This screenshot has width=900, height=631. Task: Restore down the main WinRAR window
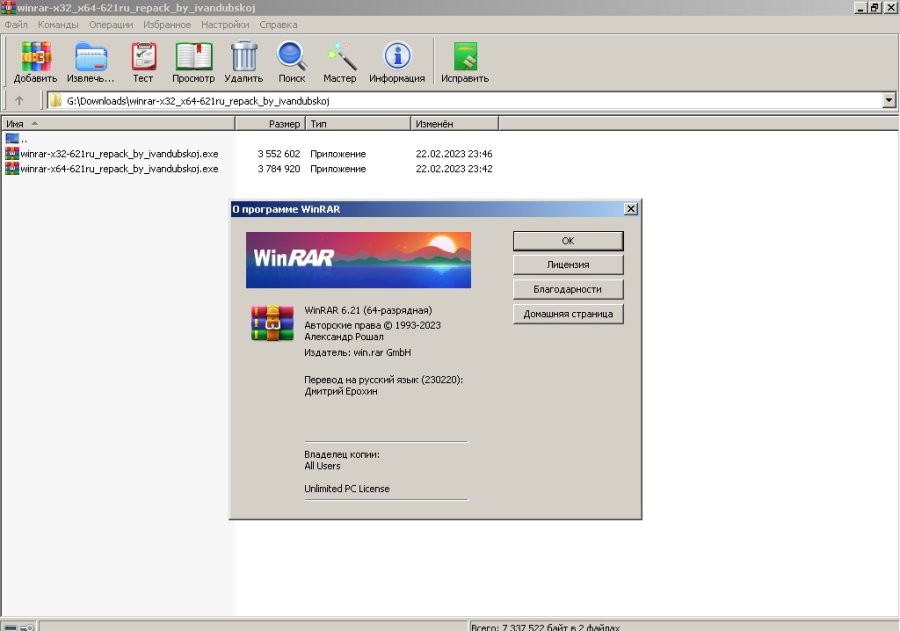click(x=875, y=7)
